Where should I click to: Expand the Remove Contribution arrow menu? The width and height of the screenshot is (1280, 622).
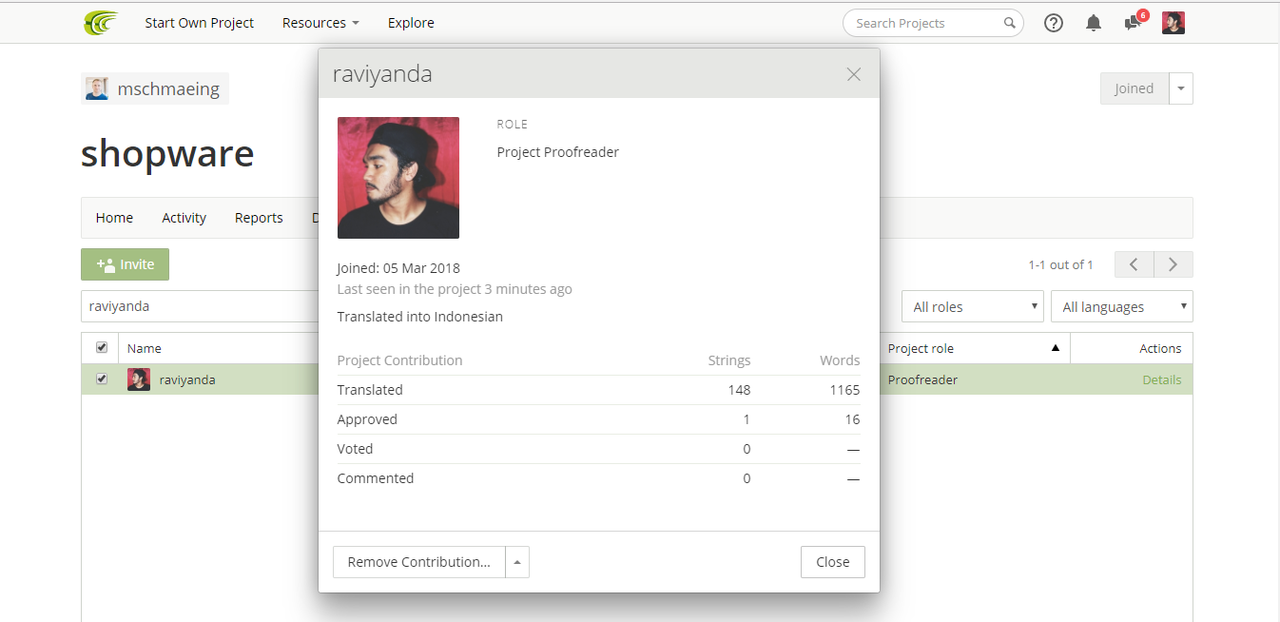click(x=517, y=562)
